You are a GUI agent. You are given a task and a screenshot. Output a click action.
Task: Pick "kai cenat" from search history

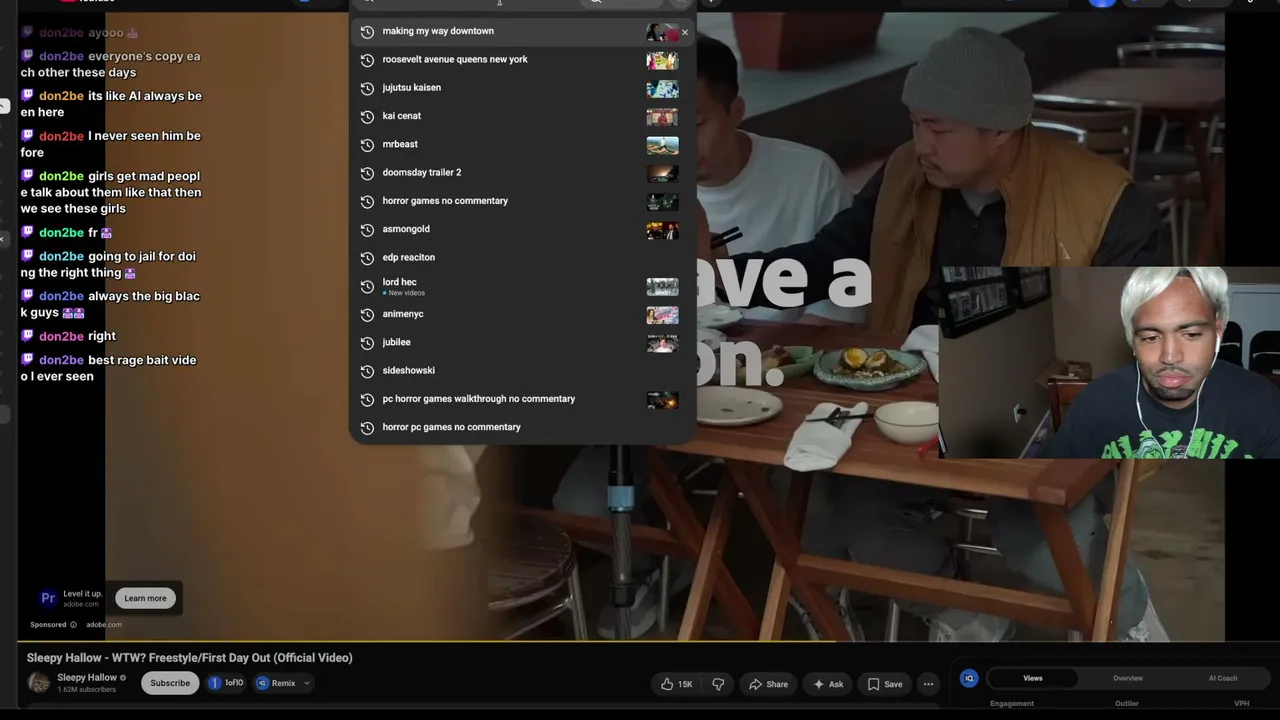pyautogui.click(x=522, y=116)
